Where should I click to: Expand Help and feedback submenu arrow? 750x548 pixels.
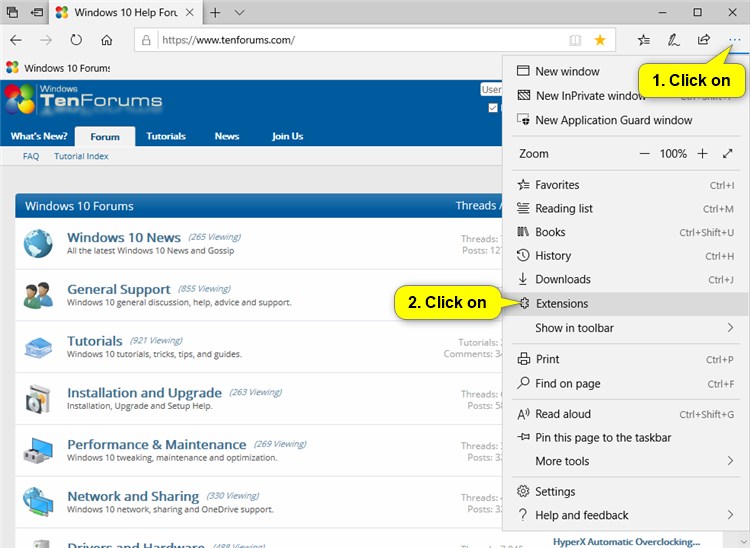tap(730, 515)
